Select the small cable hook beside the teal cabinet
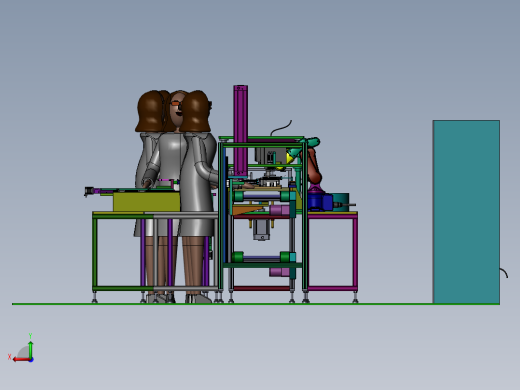This screenshot has height=390, width=520. [504, 273]
